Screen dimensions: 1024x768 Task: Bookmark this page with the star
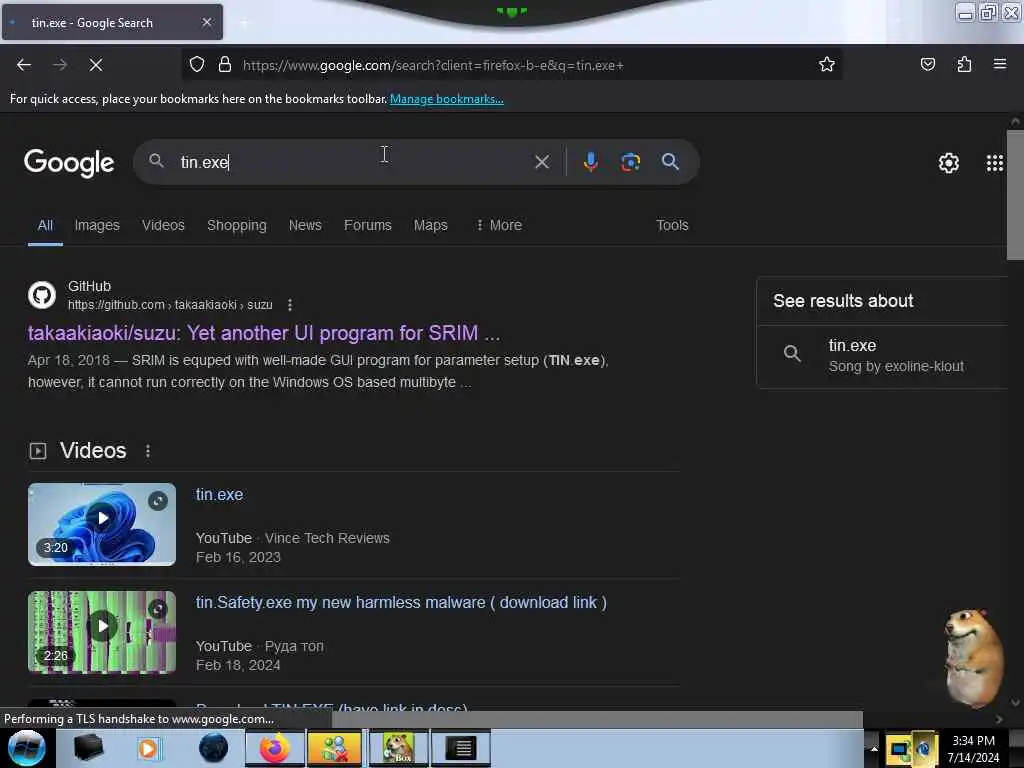click(827, 64)
